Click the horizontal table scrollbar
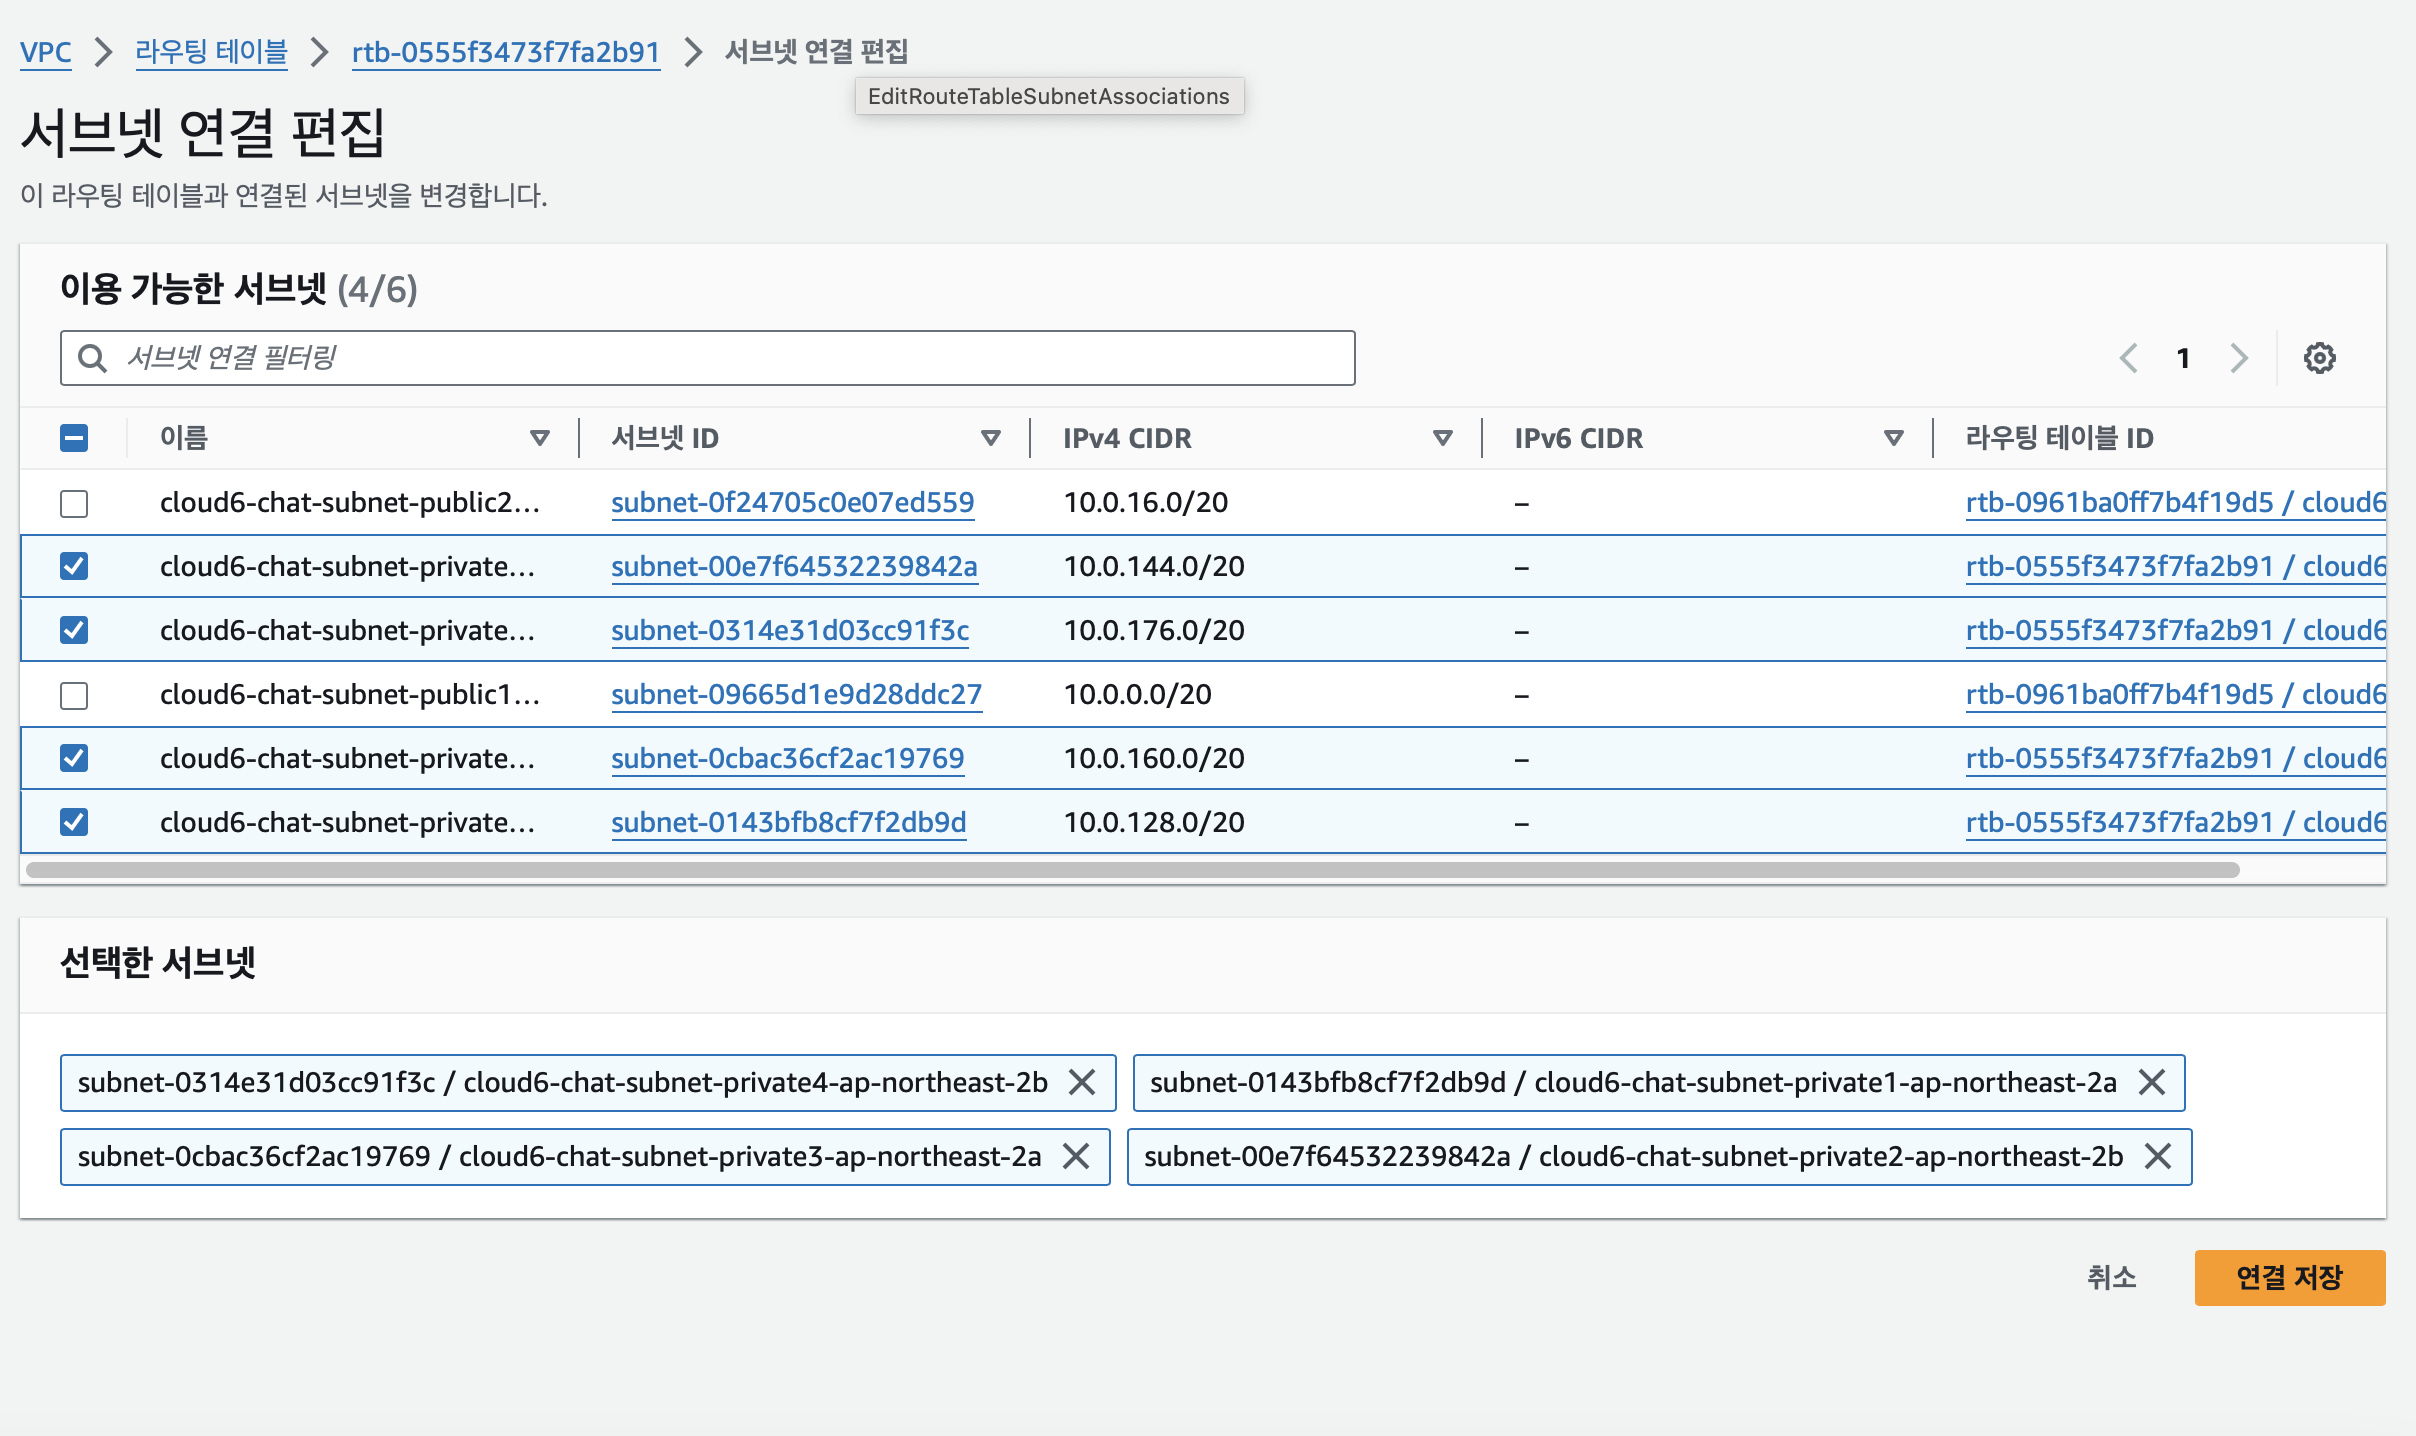 (1132, 870)
